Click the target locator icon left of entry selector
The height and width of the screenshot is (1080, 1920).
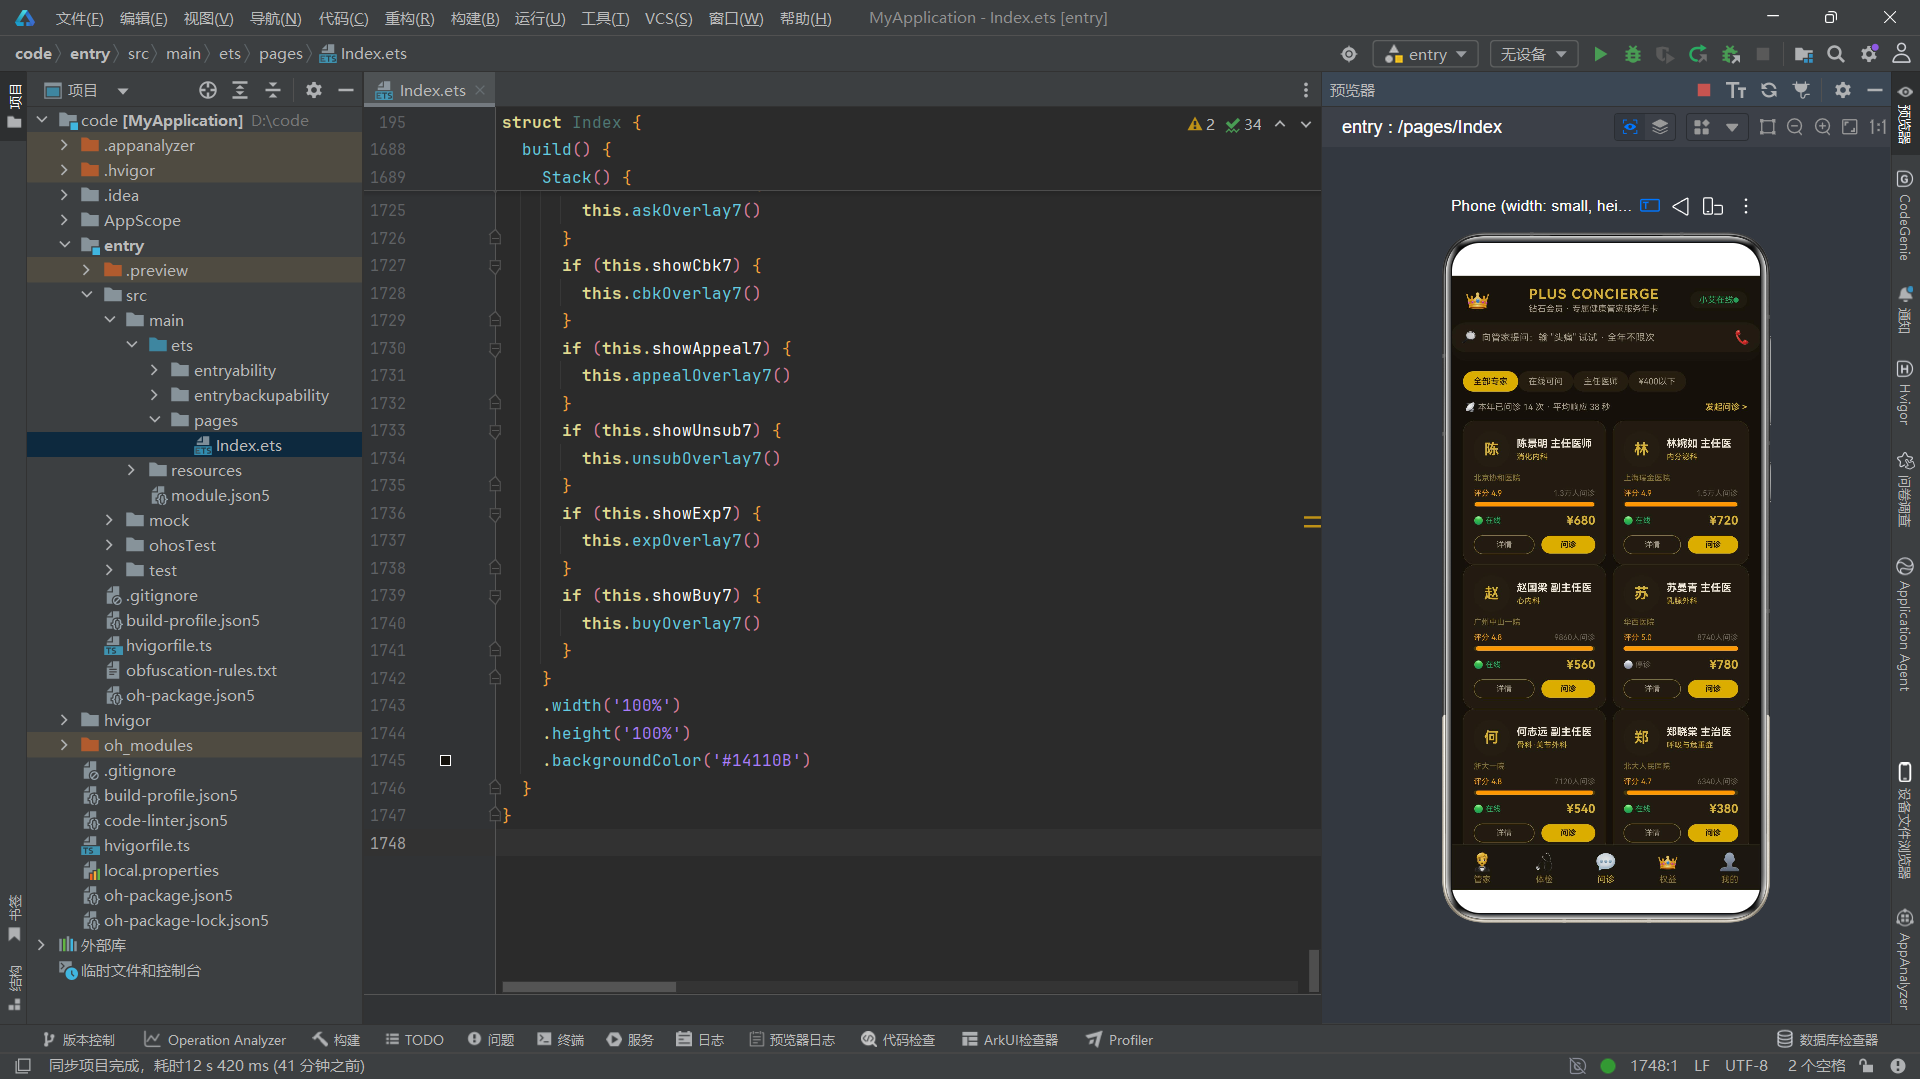(1349, 54)
